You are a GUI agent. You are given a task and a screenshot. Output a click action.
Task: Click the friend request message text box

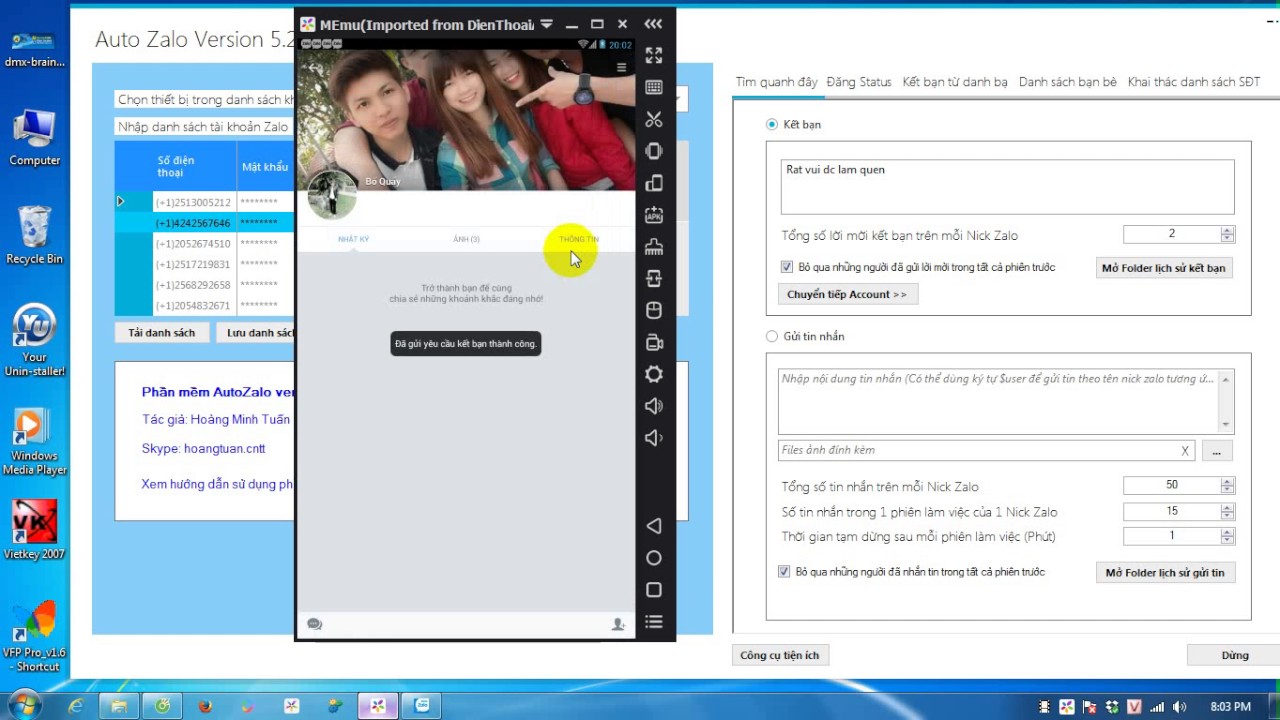pos(1008,186)
